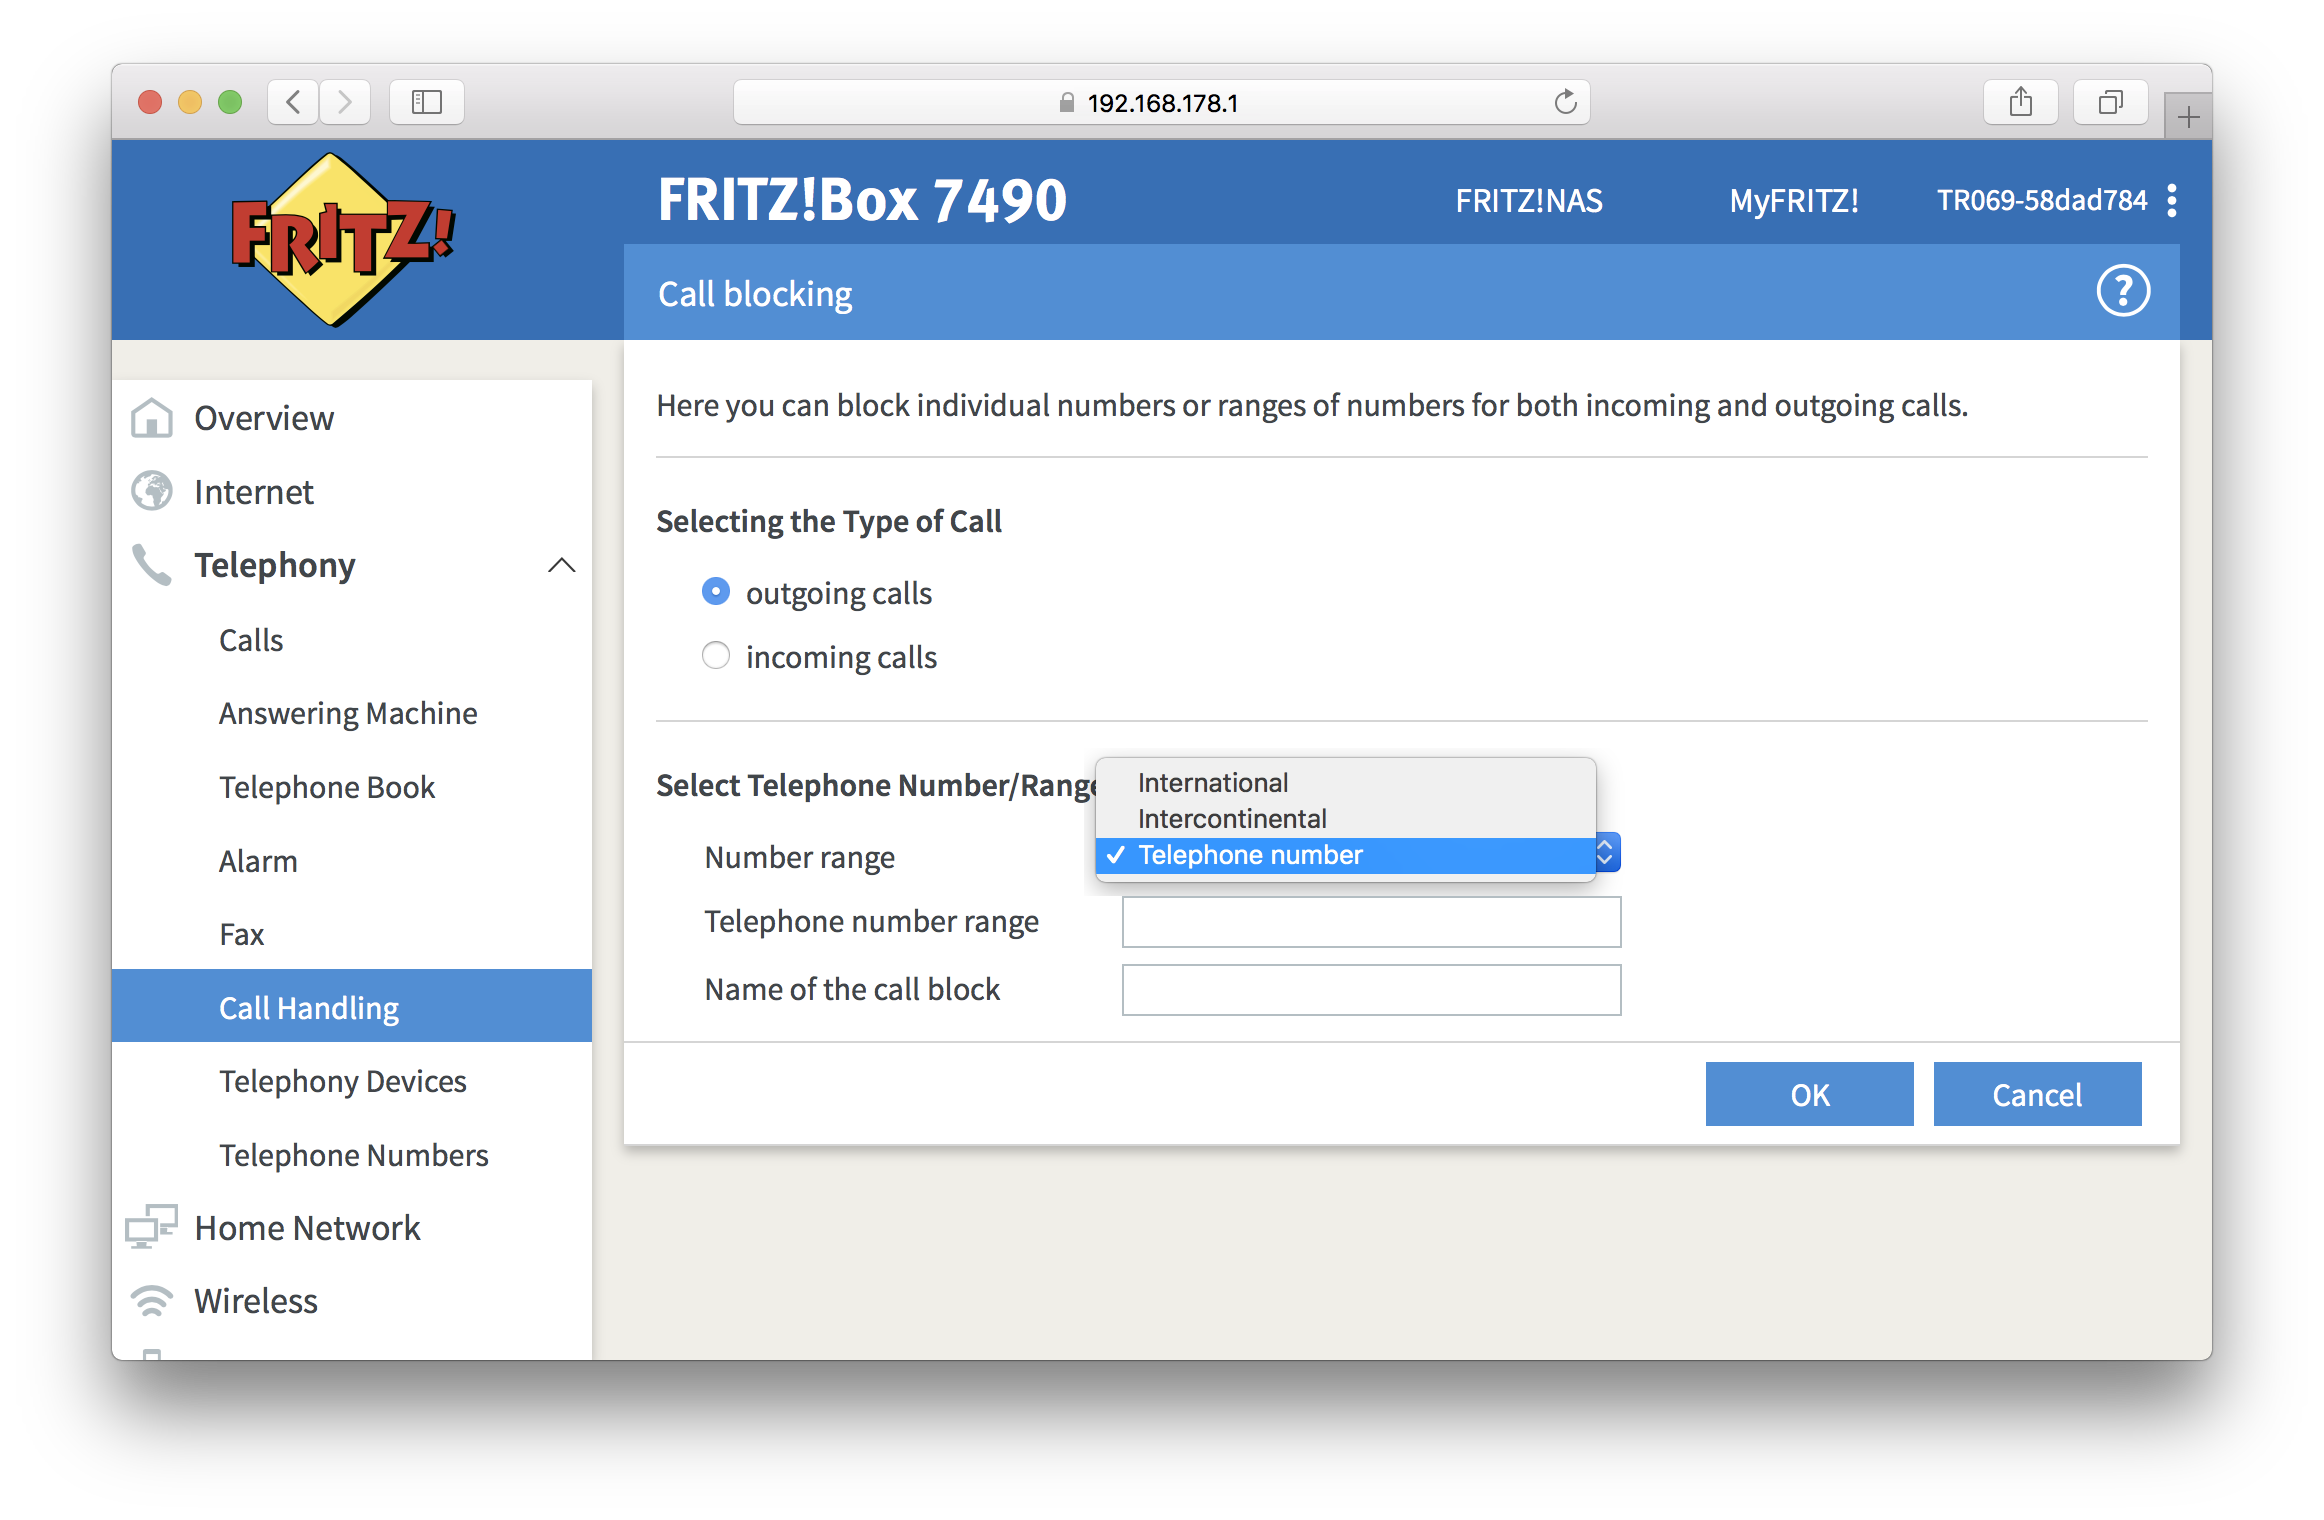
Task: Click the TR069-58dad784 user label
Action: 2041,200
